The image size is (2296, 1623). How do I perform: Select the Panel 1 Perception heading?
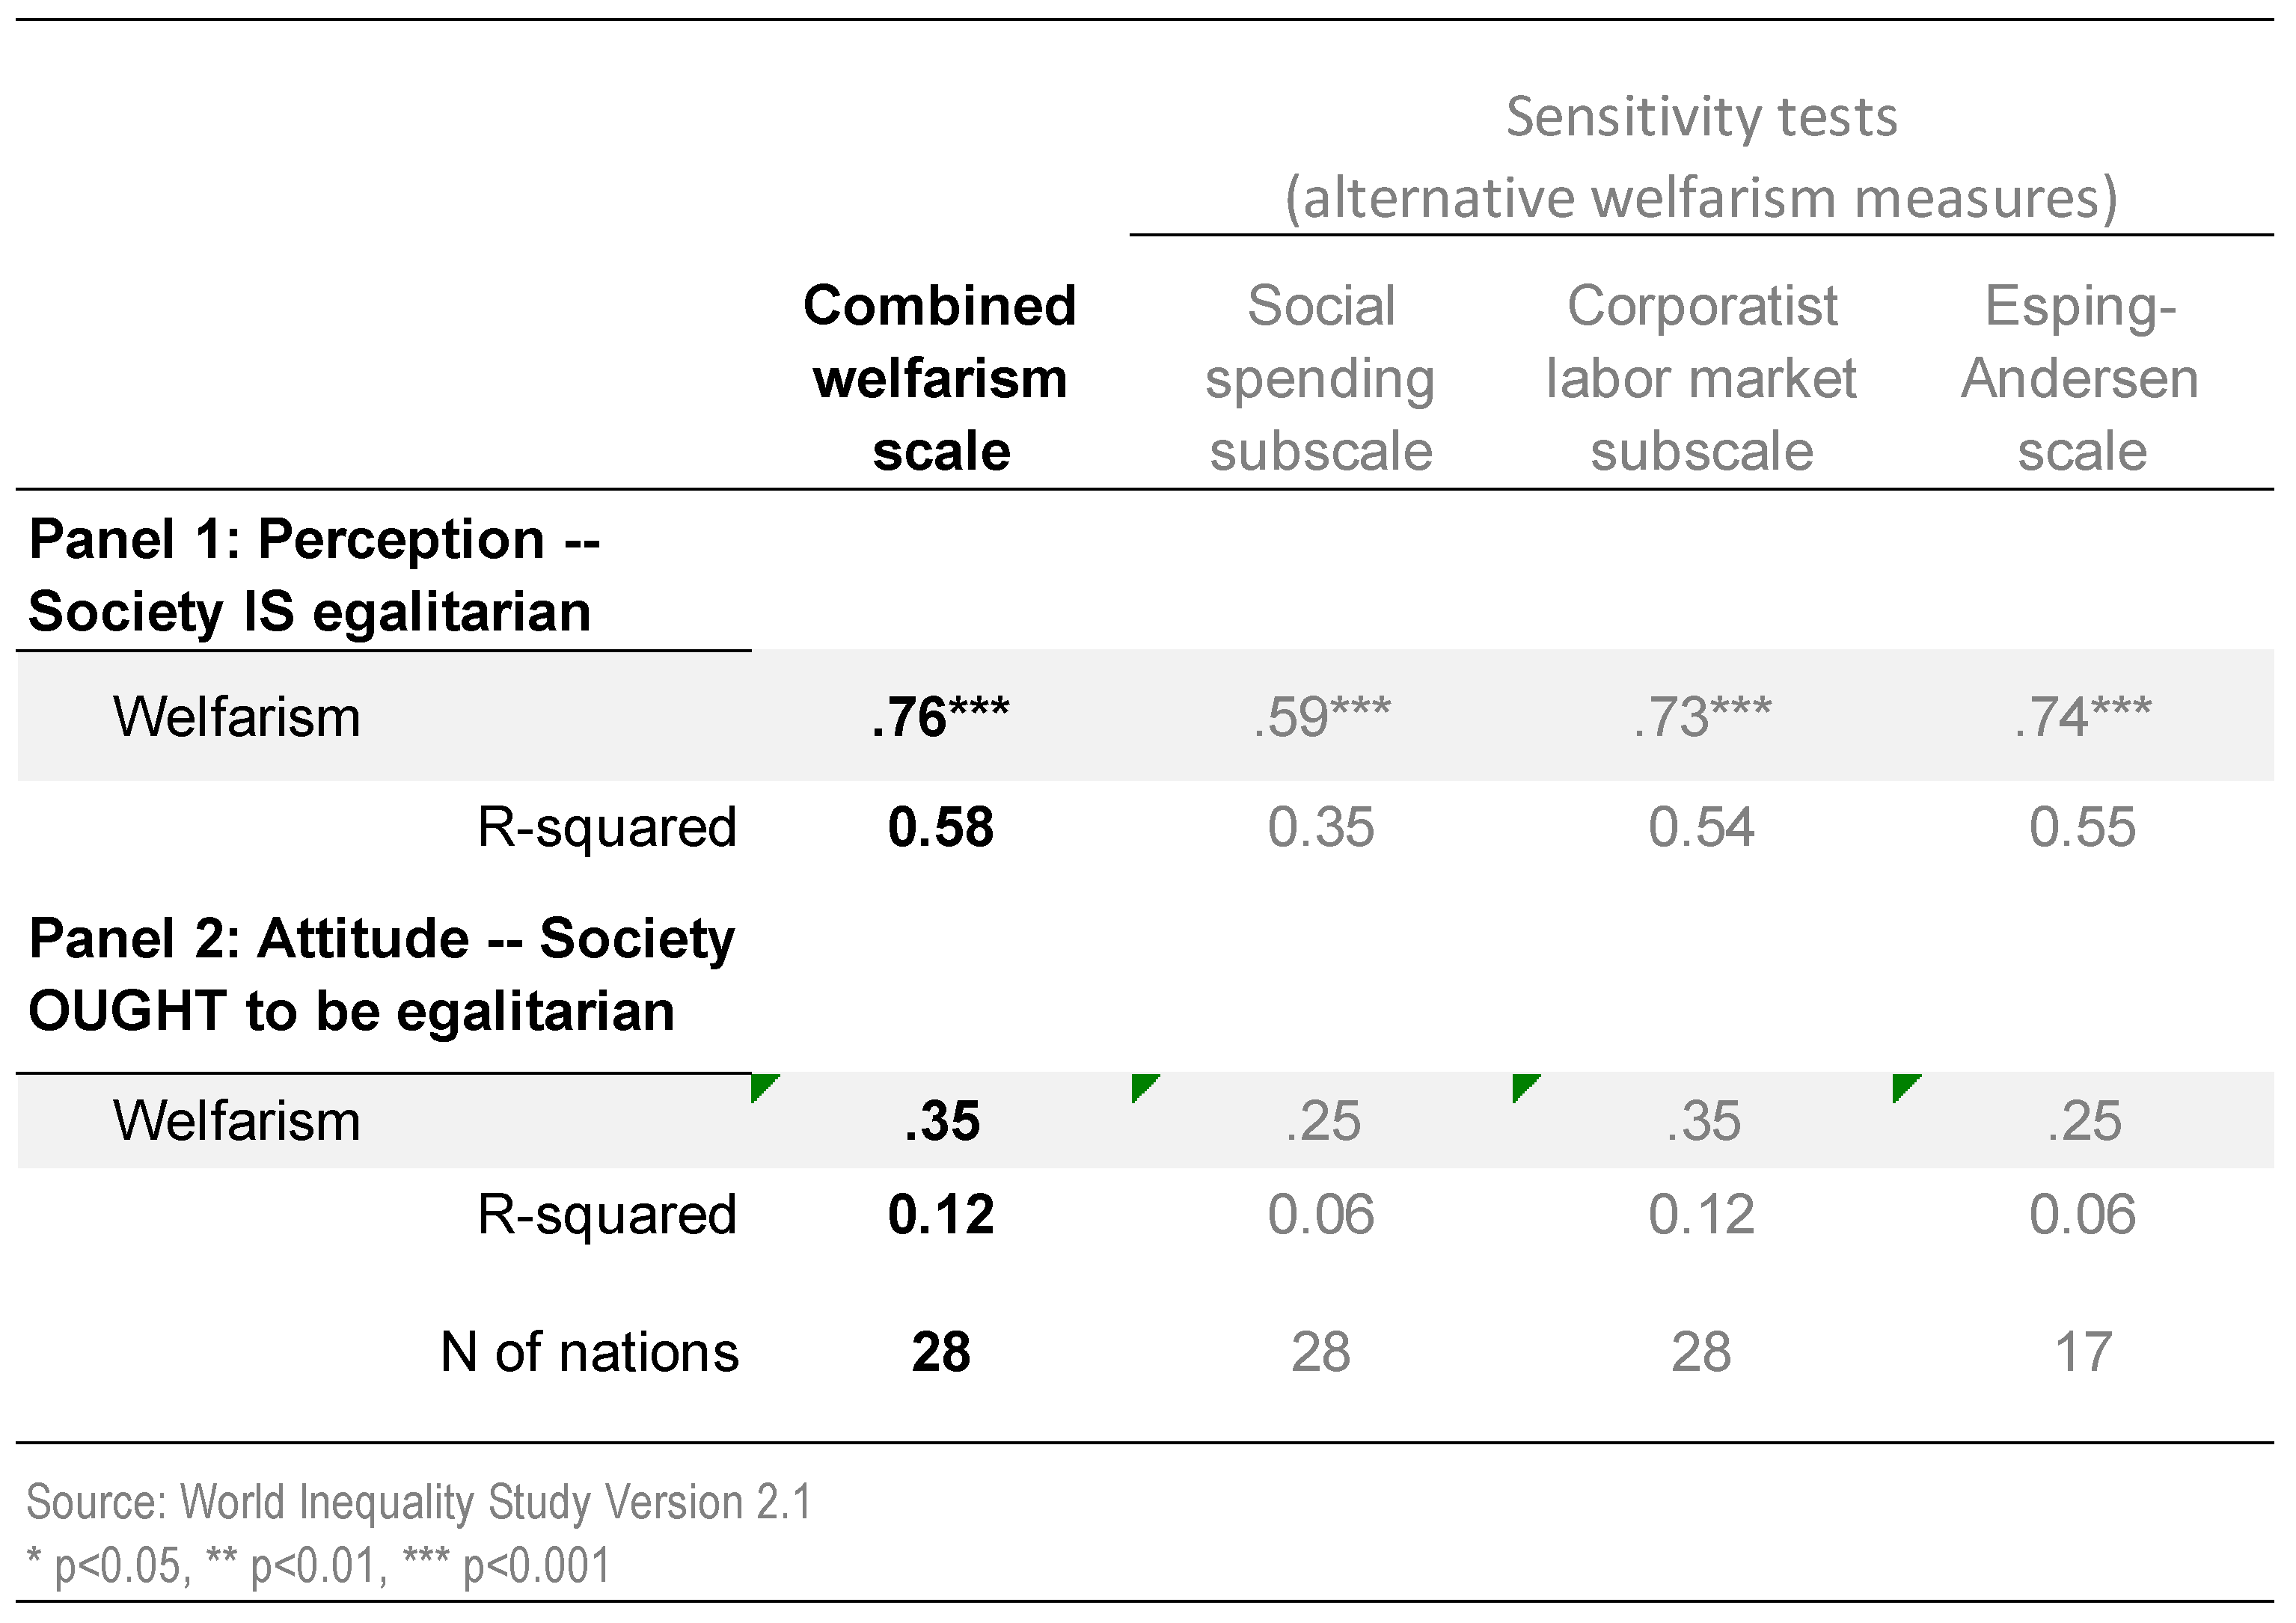click(314, 575)
